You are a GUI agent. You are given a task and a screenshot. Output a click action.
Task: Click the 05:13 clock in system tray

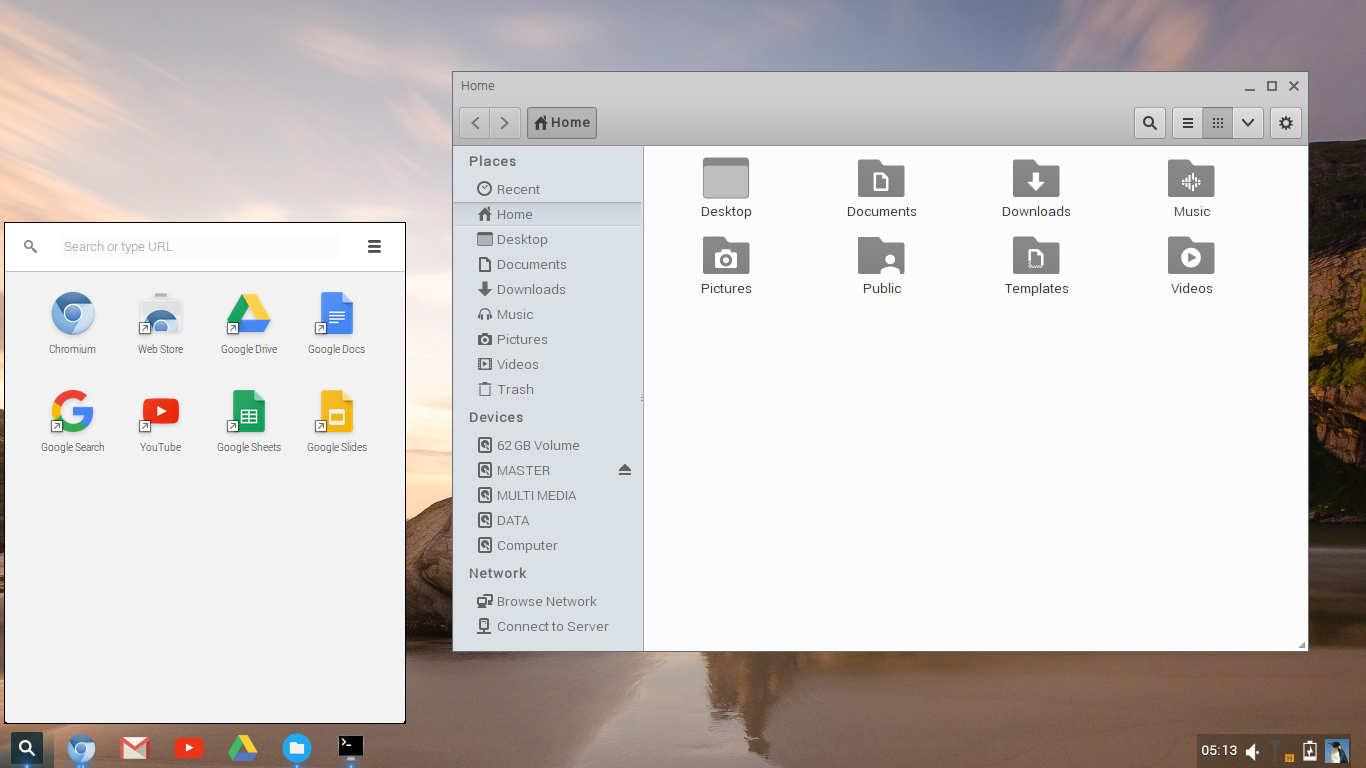tap(1219, 751)
